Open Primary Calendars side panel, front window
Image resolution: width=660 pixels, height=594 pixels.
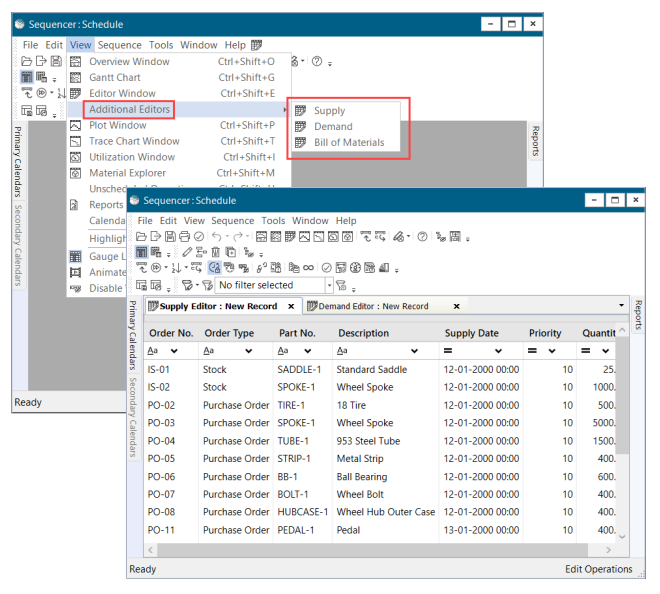[133, 336]
